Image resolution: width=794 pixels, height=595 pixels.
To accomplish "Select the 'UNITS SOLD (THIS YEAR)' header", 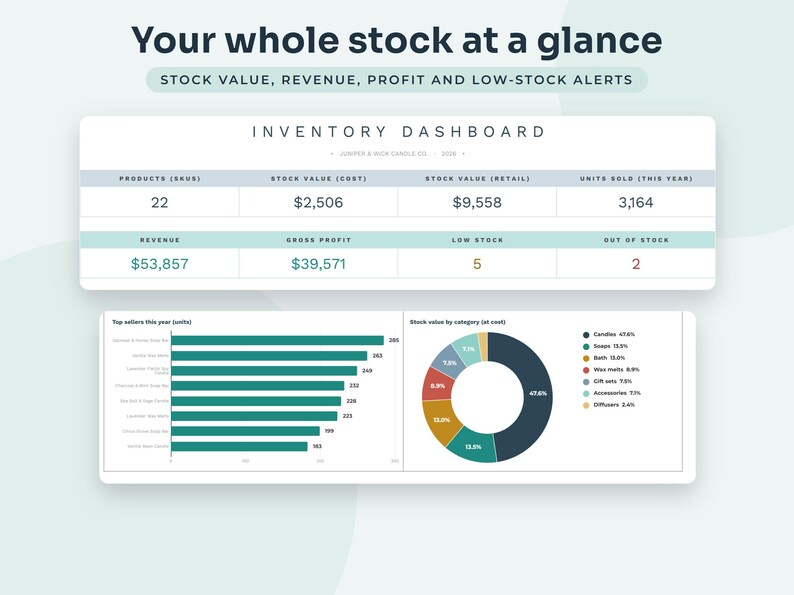I will (x=636, y=179).
